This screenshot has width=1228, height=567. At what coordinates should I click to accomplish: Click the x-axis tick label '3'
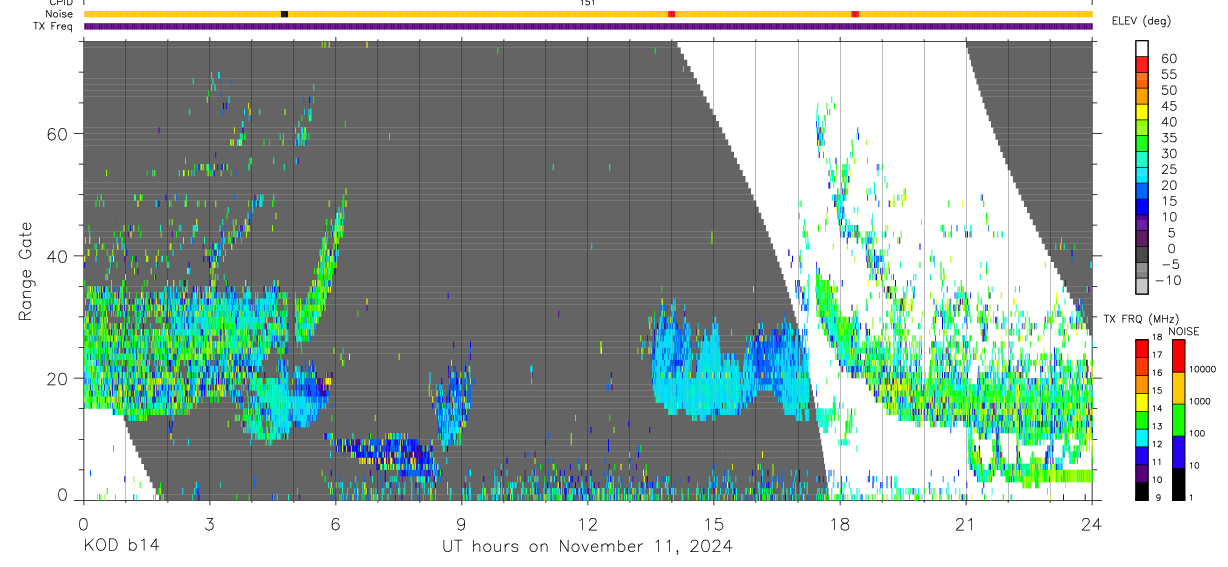pos(210,523)
